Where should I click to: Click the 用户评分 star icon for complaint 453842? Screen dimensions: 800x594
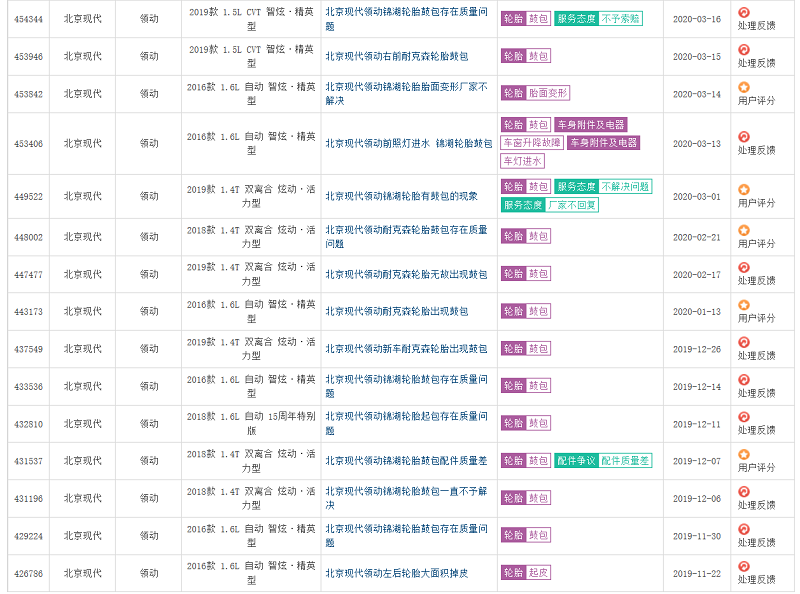point(743,88)
